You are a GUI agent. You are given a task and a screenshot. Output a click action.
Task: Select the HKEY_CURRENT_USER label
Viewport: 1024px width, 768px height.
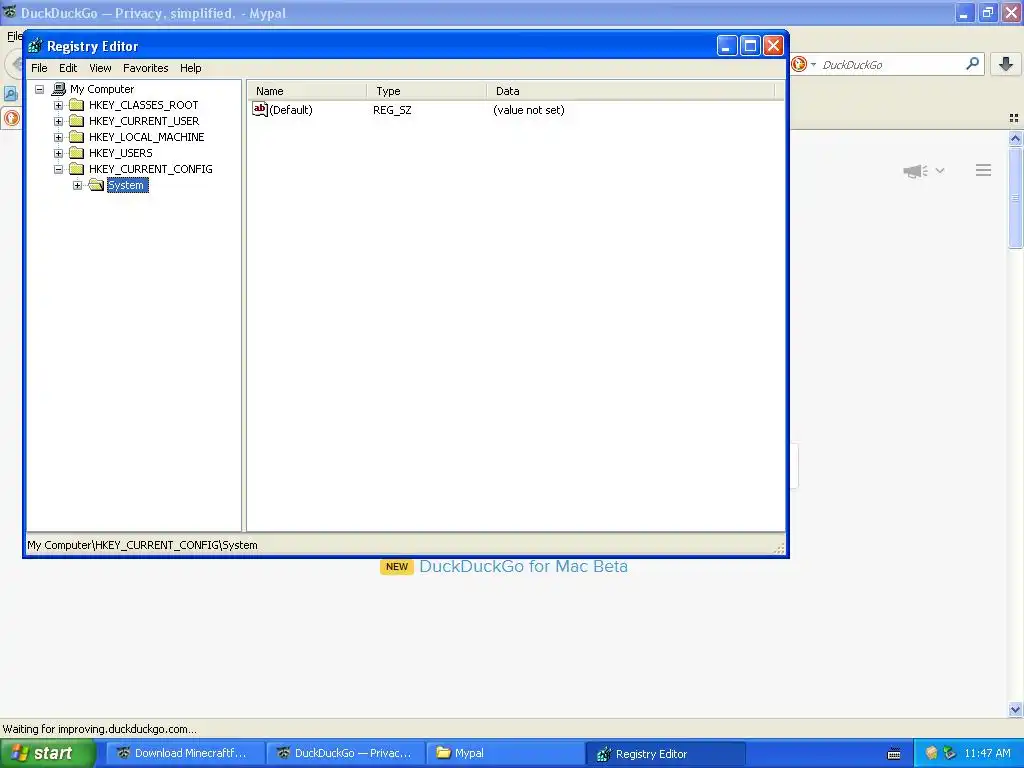[144, 121]
